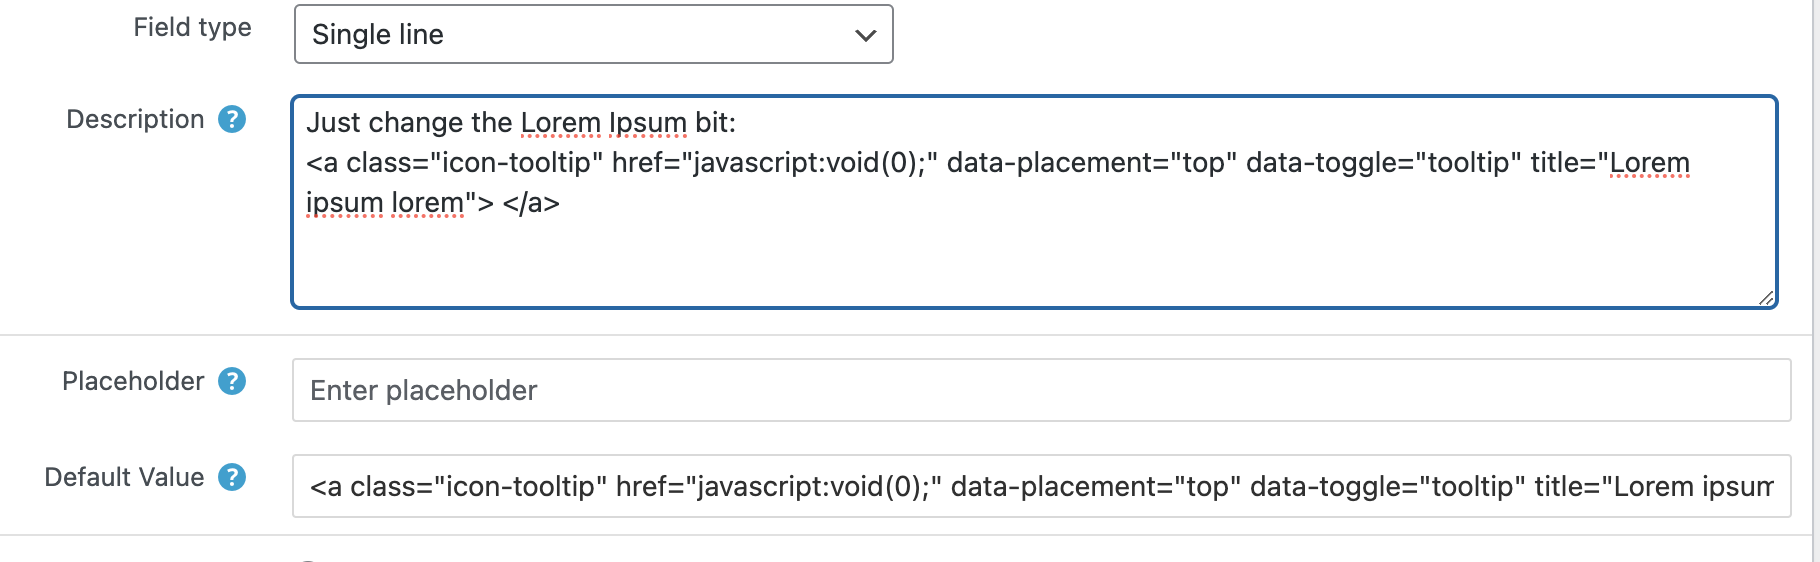Click misspelled word 'Ipsum' in Description
The width and height of the screenshot is (1820, 562).
[x=648, y=122]
